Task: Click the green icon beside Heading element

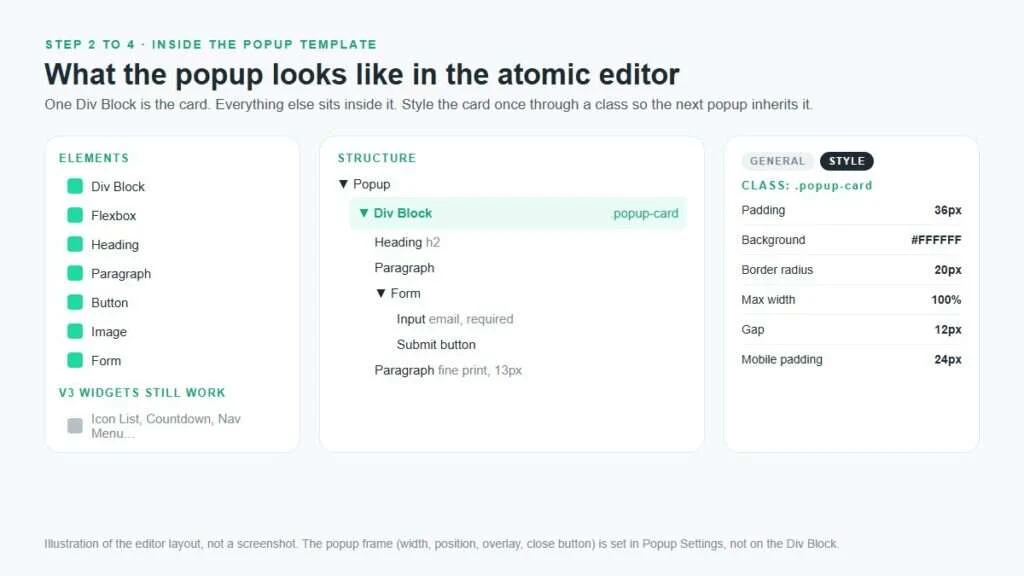Action: pos(75,244)
